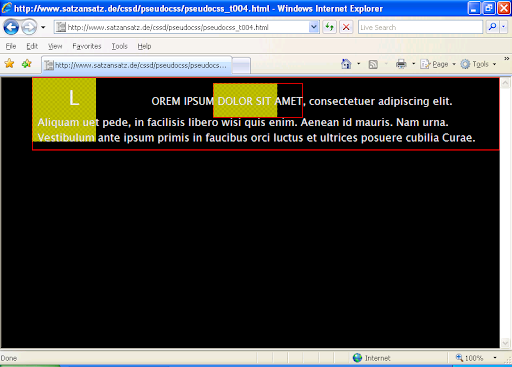Image resolution: width=512 pixels, height=367 pixels.
Task: Expand the Page dropdown arrow
Action: coord(454,64)
